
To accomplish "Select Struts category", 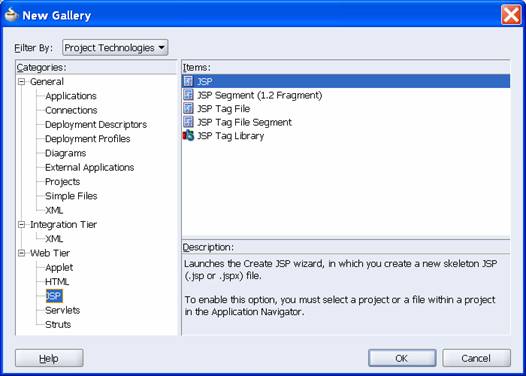I will coord(58,324).
